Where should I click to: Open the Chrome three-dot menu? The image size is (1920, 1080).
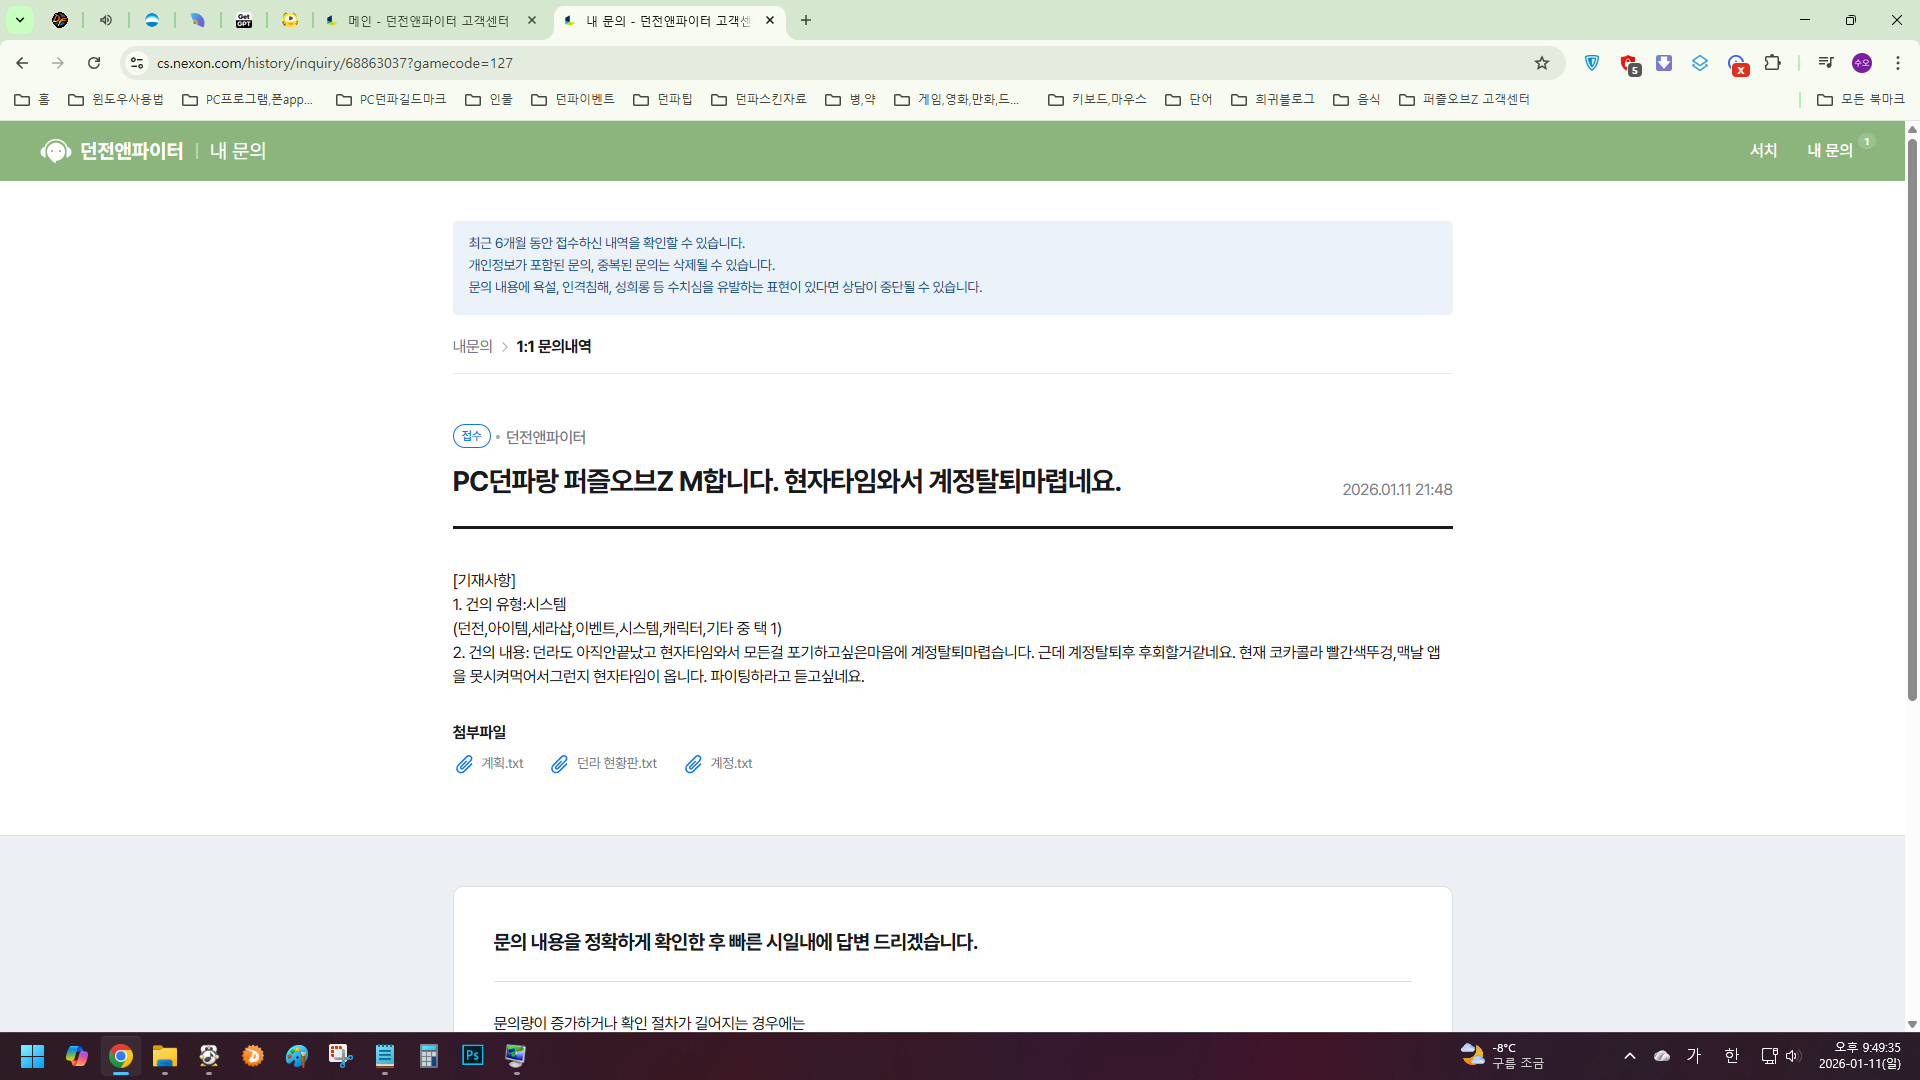click(1897, 63)
